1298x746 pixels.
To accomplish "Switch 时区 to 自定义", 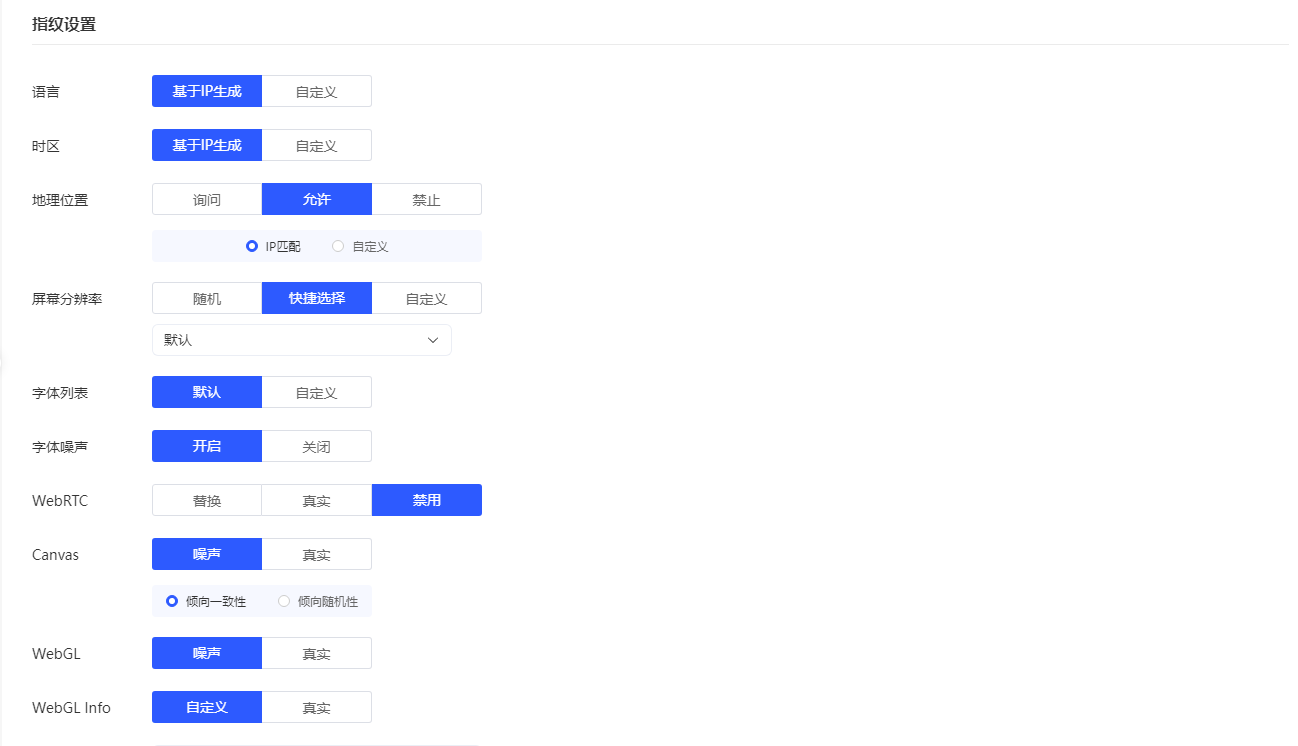I will (x=317, y=144).
